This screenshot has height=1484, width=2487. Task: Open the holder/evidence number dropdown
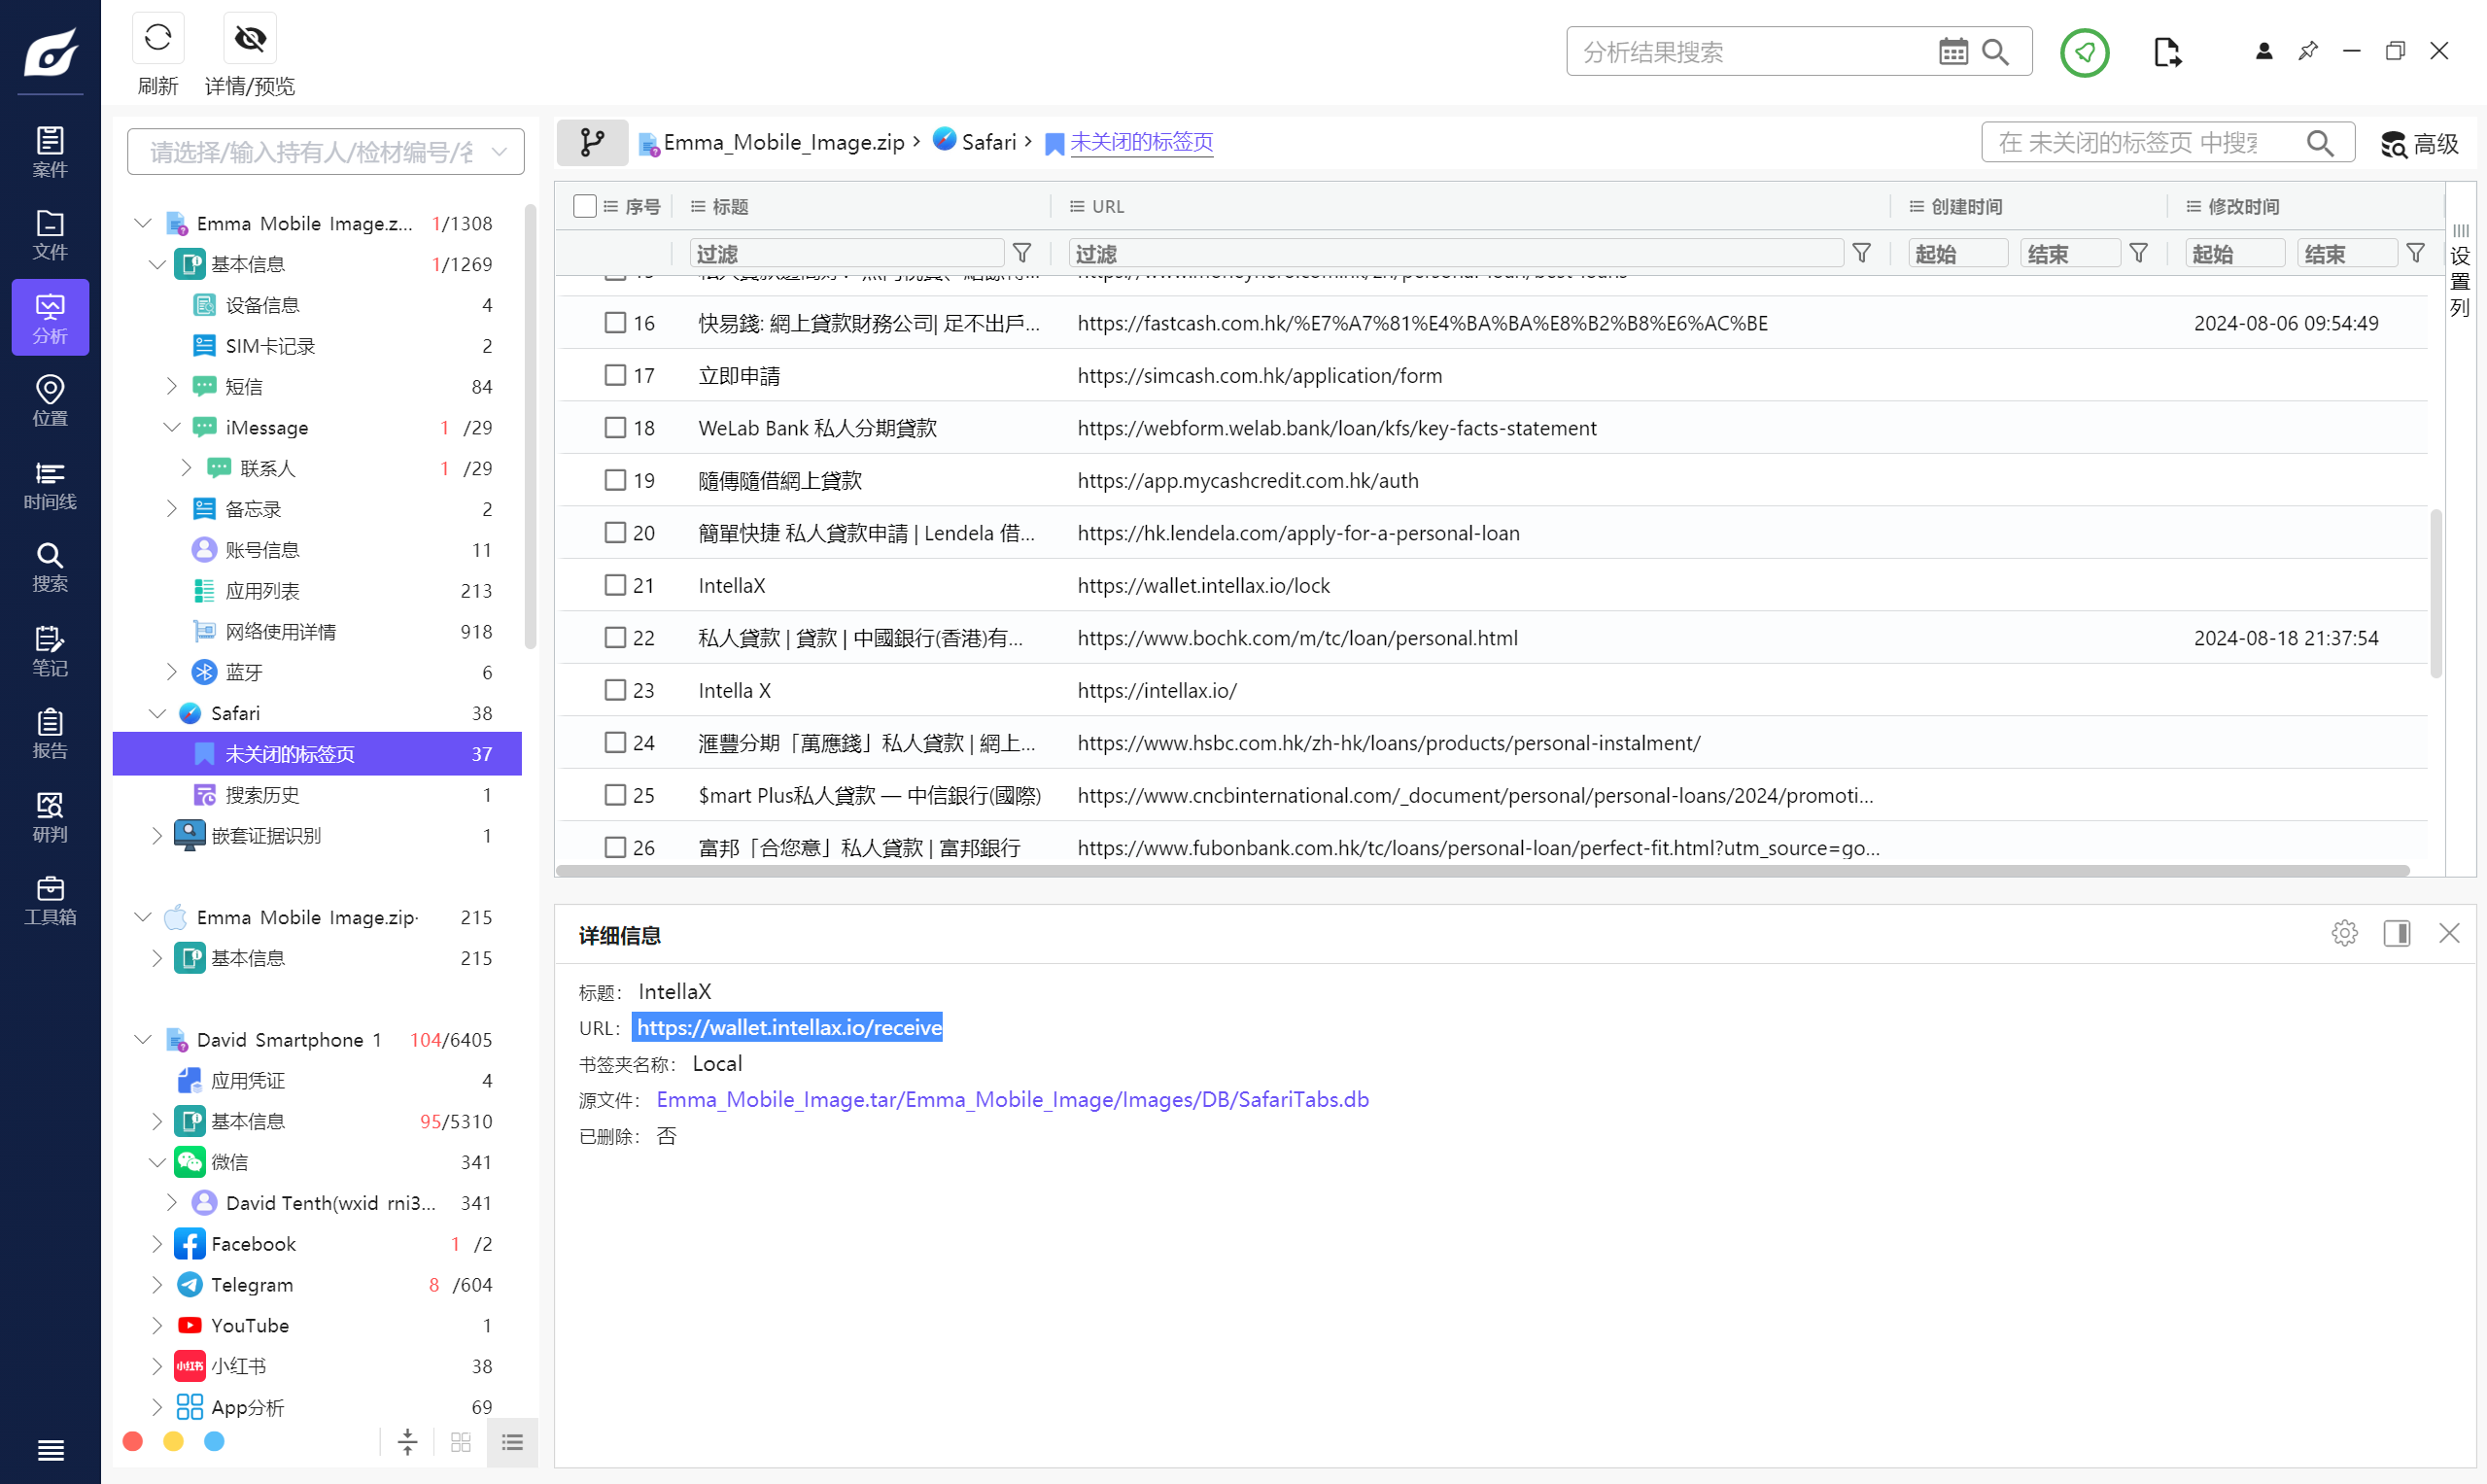[x=325, y=152]
